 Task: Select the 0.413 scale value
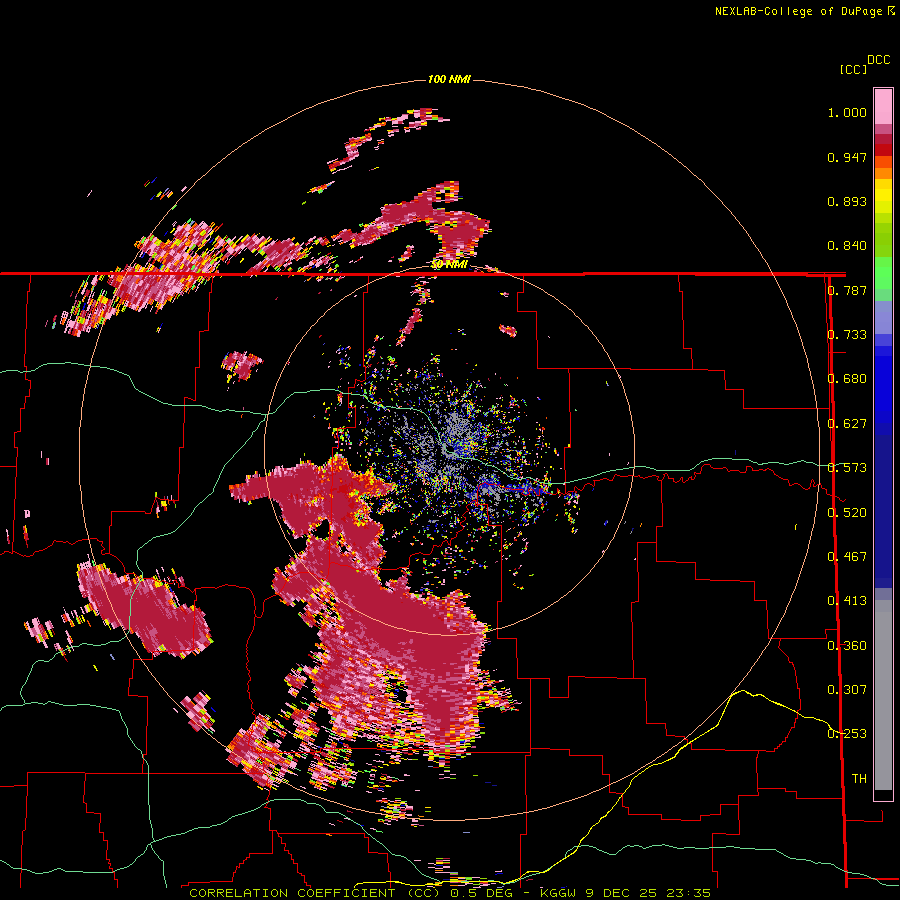847,601
